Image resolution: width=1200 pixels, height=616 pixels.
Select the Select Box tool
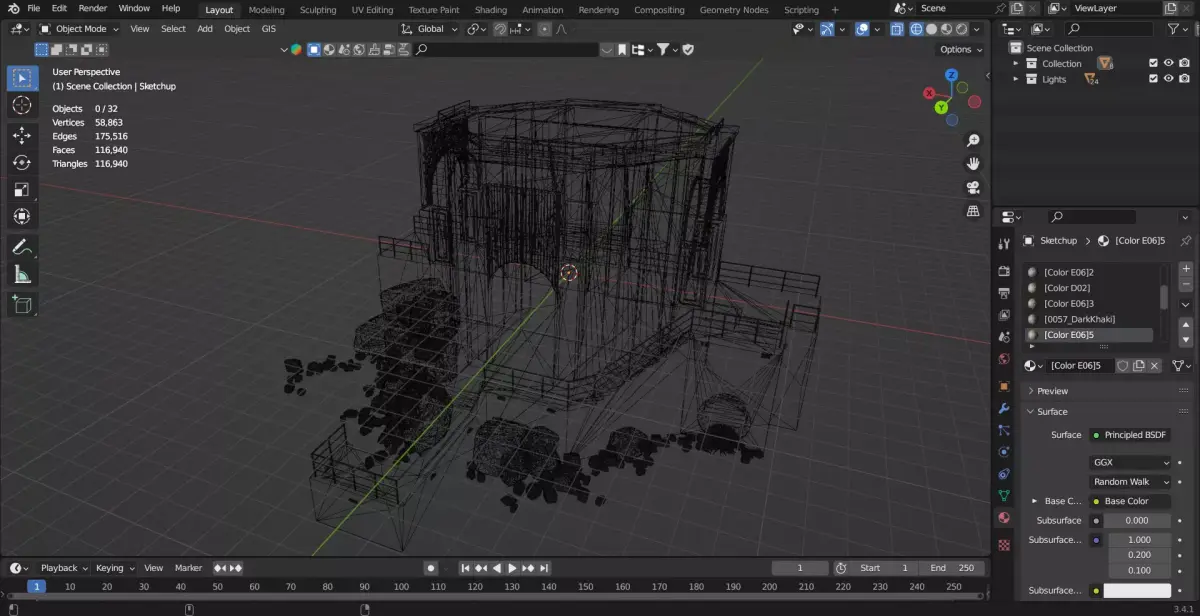22,78
